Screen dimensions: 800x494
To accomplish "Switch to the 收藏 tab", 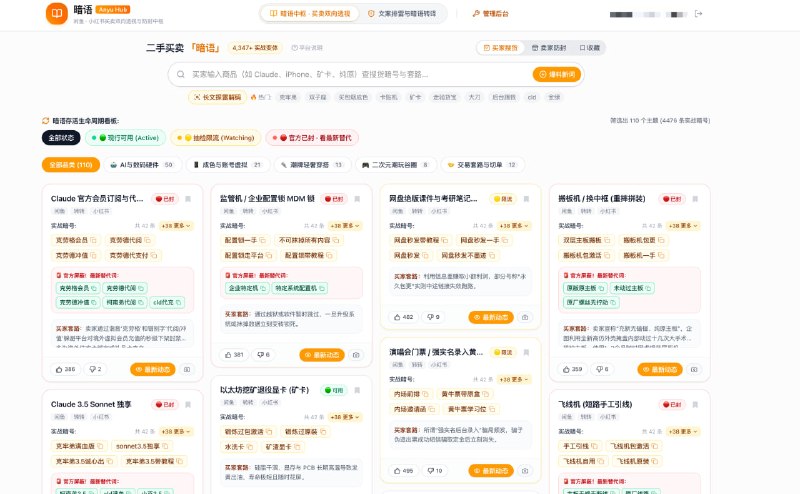I will 590,48.
